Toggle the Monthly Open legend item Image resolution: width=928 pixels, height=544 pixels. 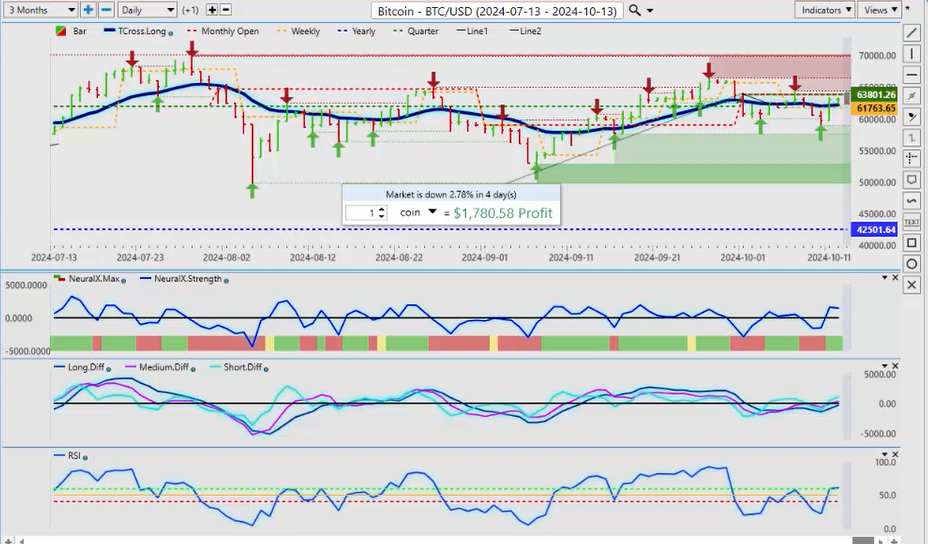[x=223, y=31]
